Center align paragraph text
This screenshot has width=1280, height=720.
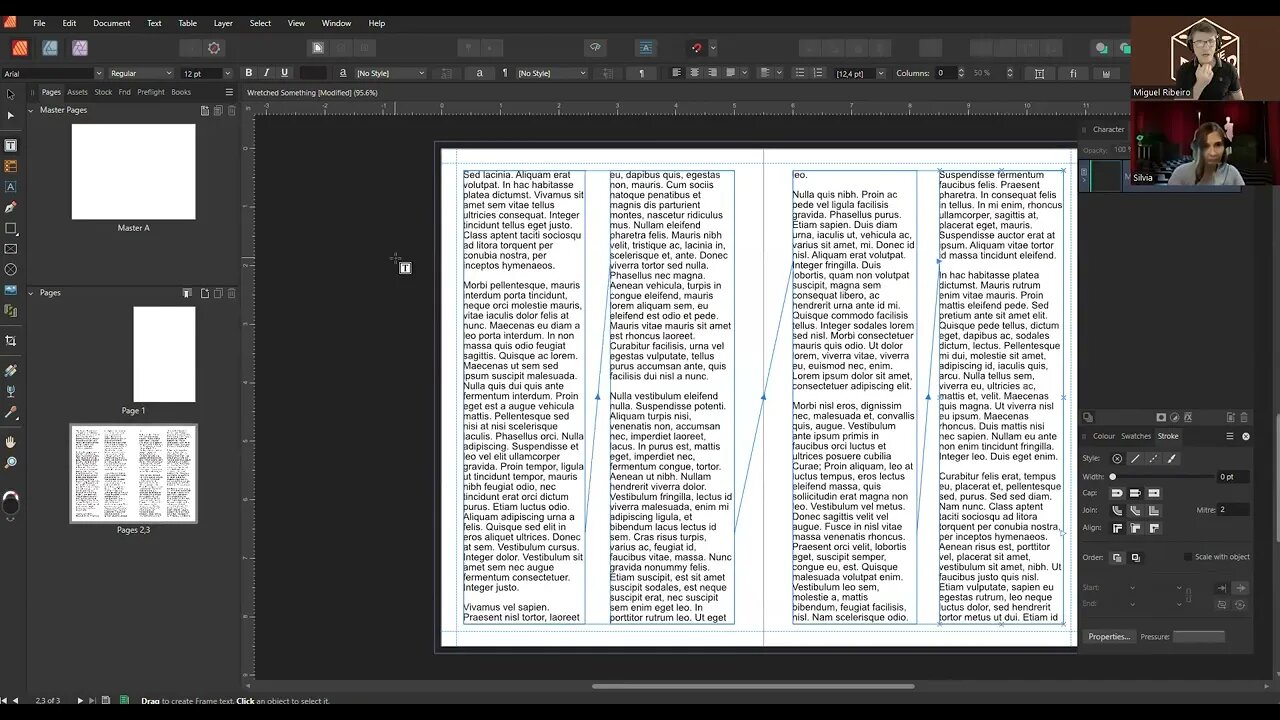[x=695, y=73]
